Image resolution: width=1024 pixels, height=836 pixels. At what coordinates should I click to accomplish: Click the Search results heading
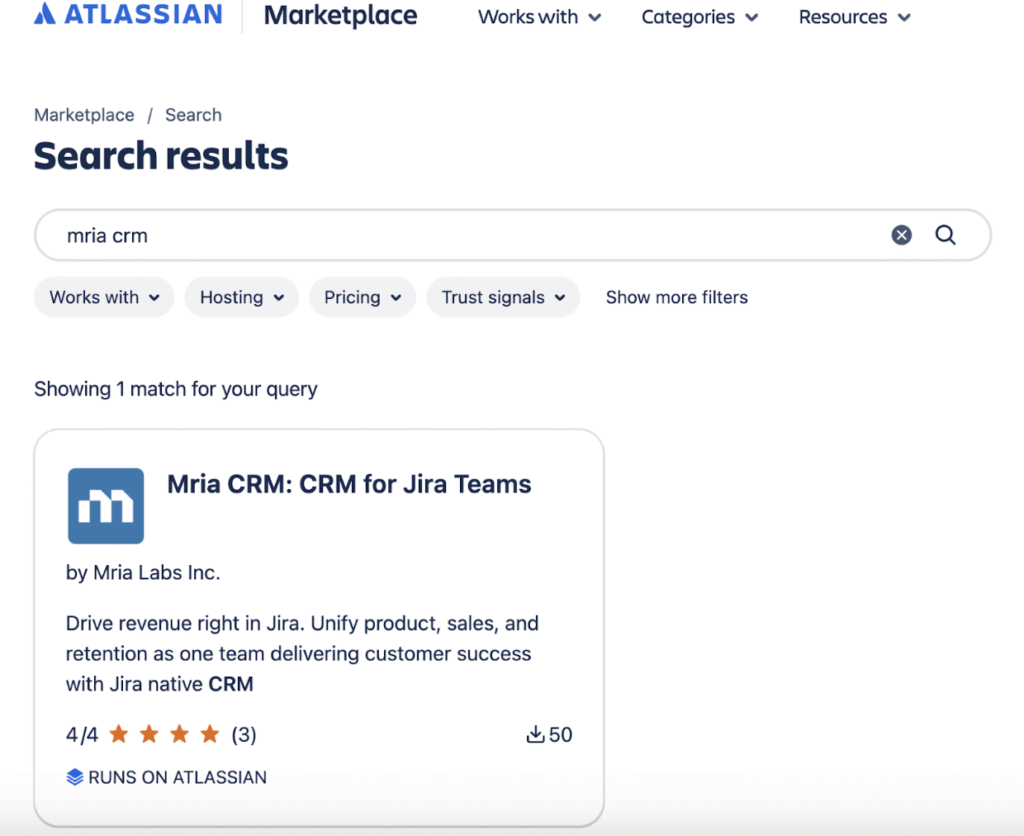click(x=161, y=156)
